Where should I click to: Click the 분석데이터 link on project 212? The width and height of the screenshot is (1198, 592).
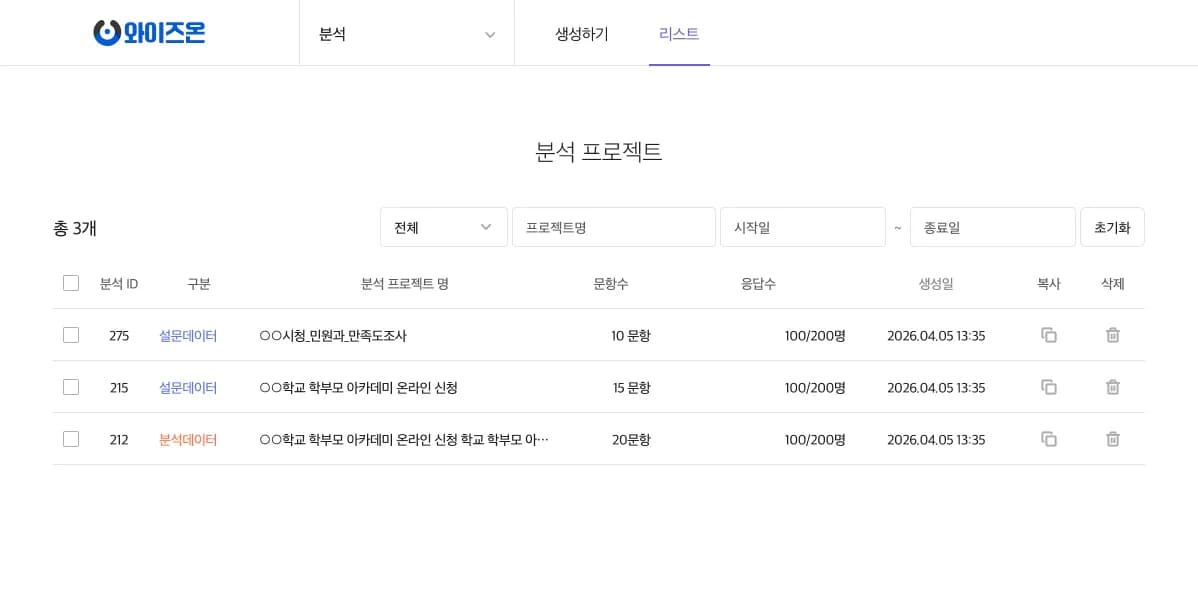188,439
